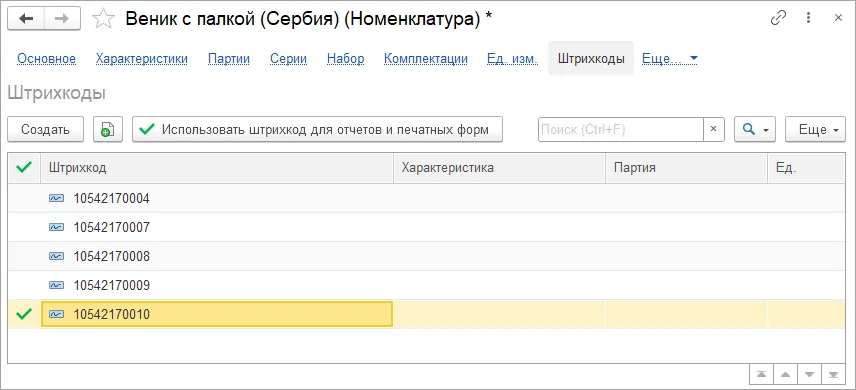This screenshot has height=390, width=856.
Task: Click green checkmark on row 10542170010
Action: click(24, 314)
